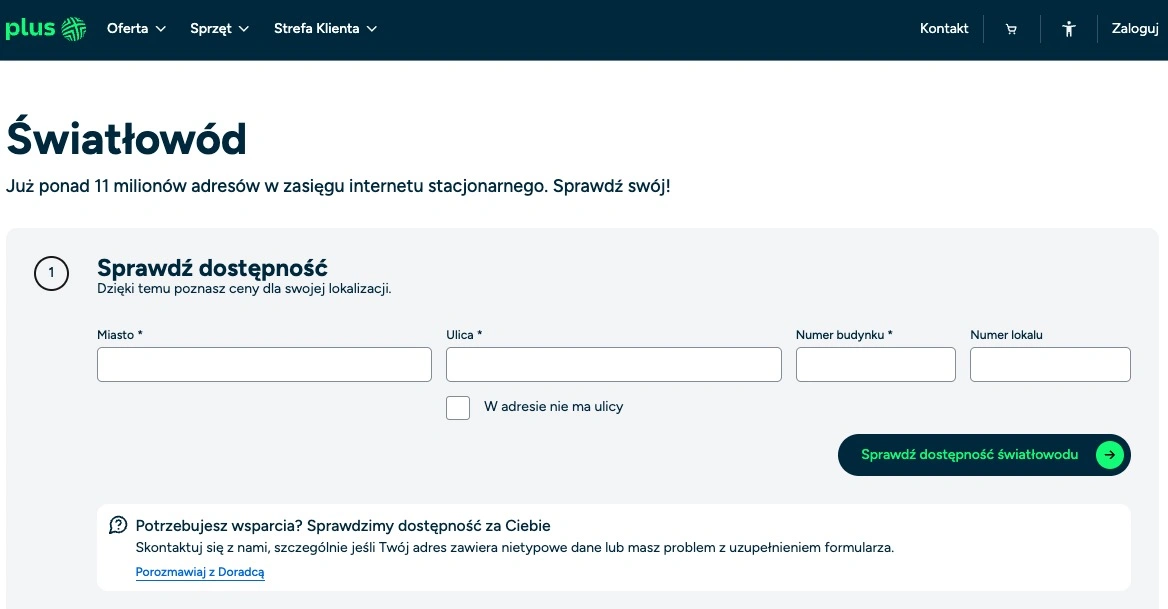
Task: Click the support chat bubble icon
Action: [x=118, y=525]
